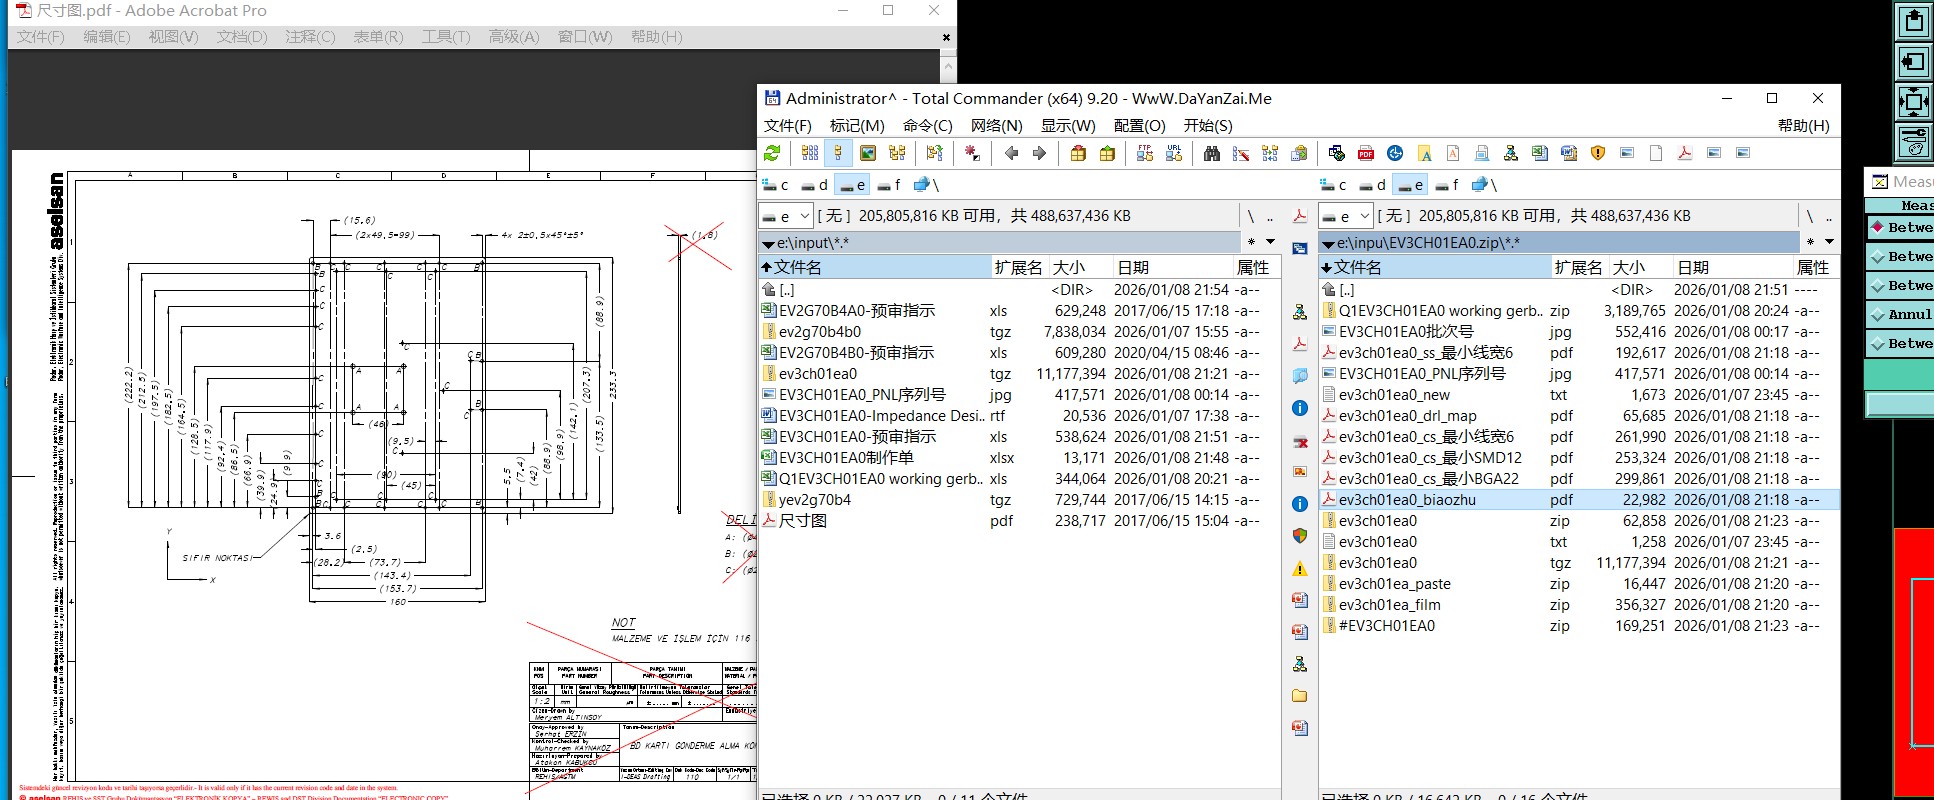
Task: Select the ev3ch01ea0_drl_map pdf file
Action: (x=1407, y=416)
